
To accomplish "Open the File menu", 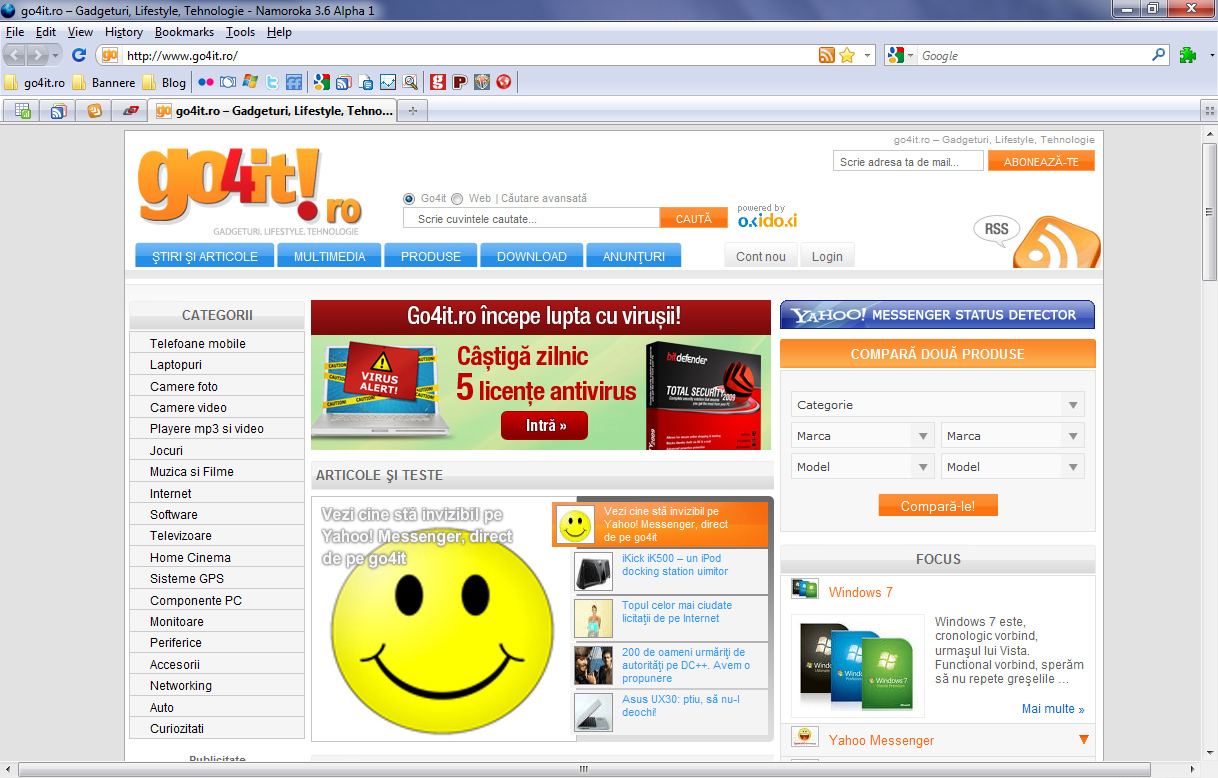I will click(x=15, y=32).
